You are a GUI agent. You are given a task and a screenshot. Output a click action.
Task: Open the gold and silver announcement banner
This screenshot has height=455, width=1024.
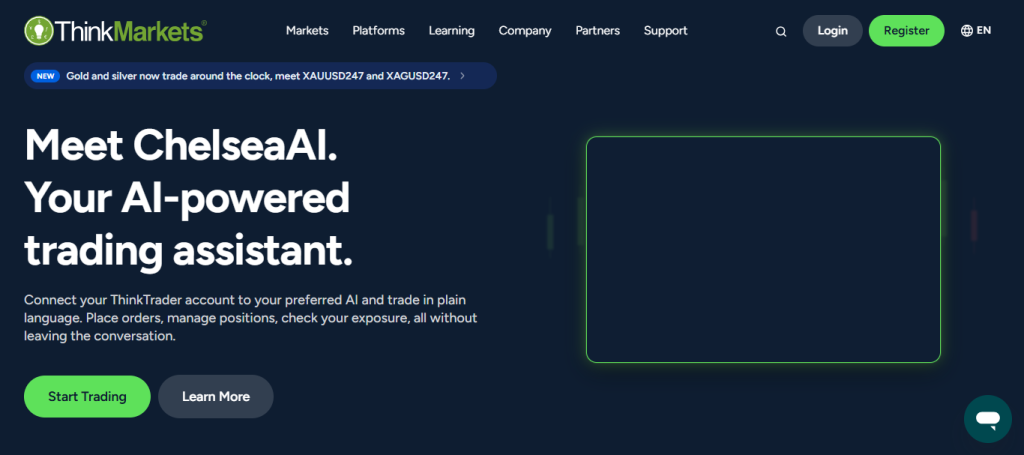click(261, 76)
